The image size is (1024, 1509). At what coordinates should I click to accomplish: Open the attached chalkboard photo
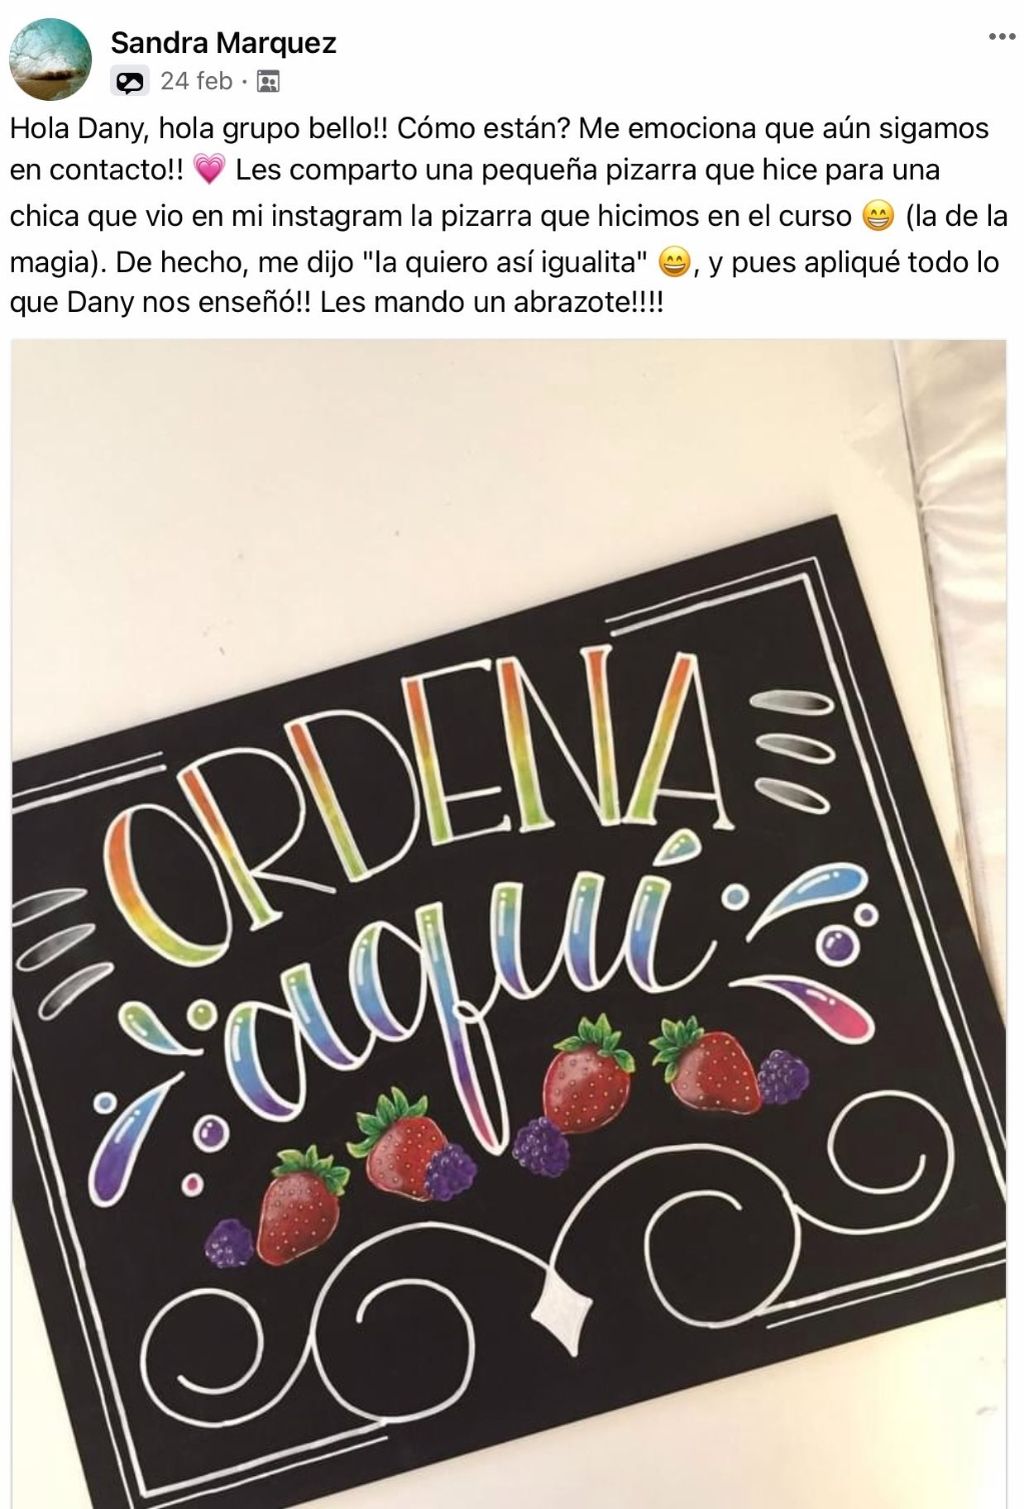[x=508, y=923]
